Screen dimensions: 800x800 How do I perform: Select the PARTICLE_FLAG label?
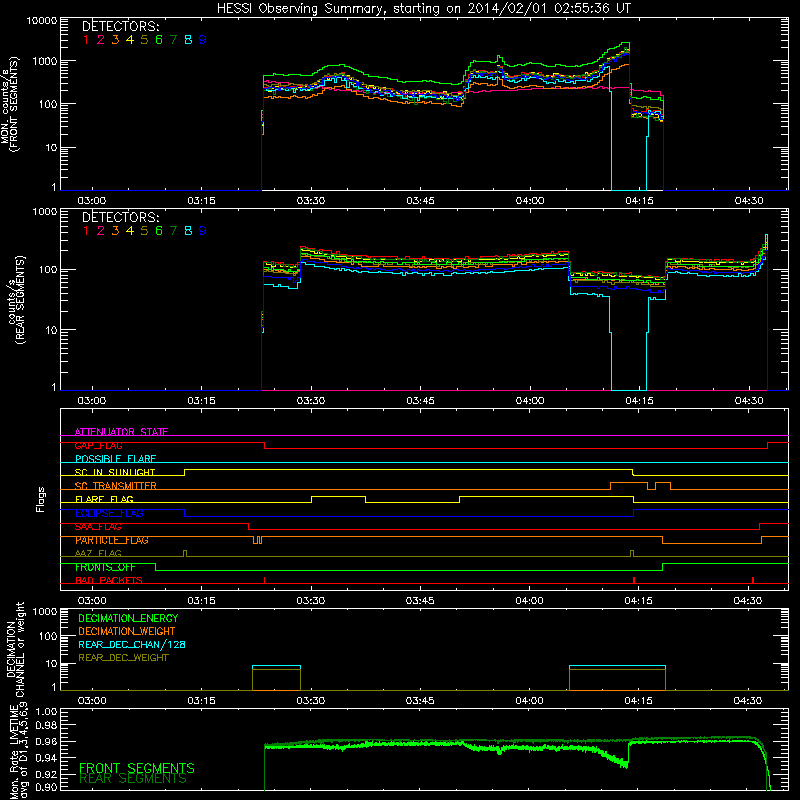tap(112, 540)
